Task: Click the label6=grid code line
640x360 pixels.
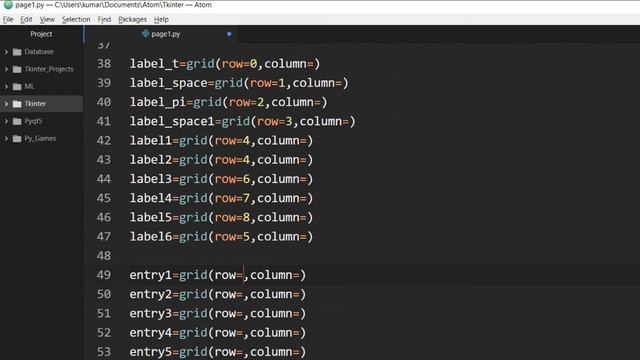Action: 221,236
